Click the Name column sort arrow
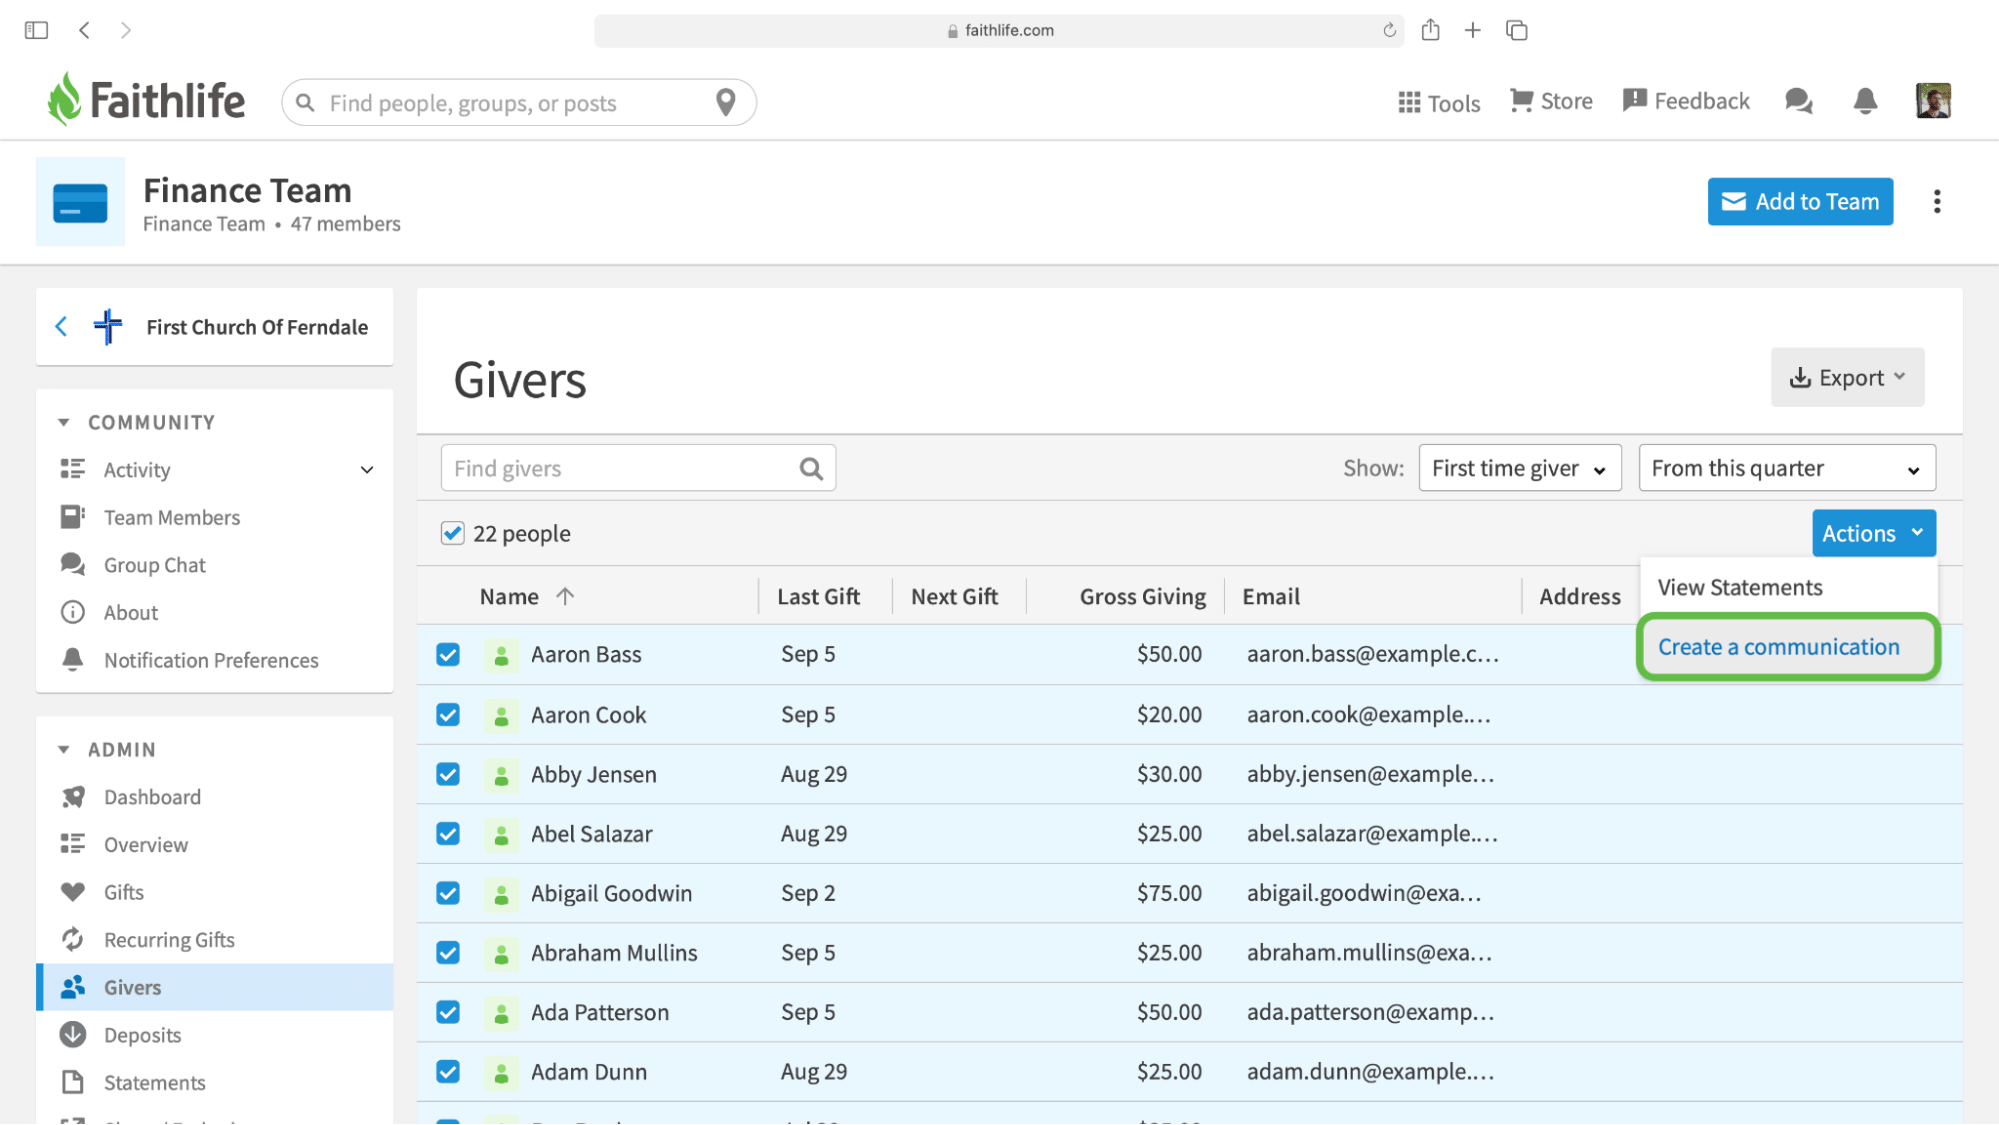Image resolution: width=1999 pixels, height=1125 pixels. click(565, 596)
